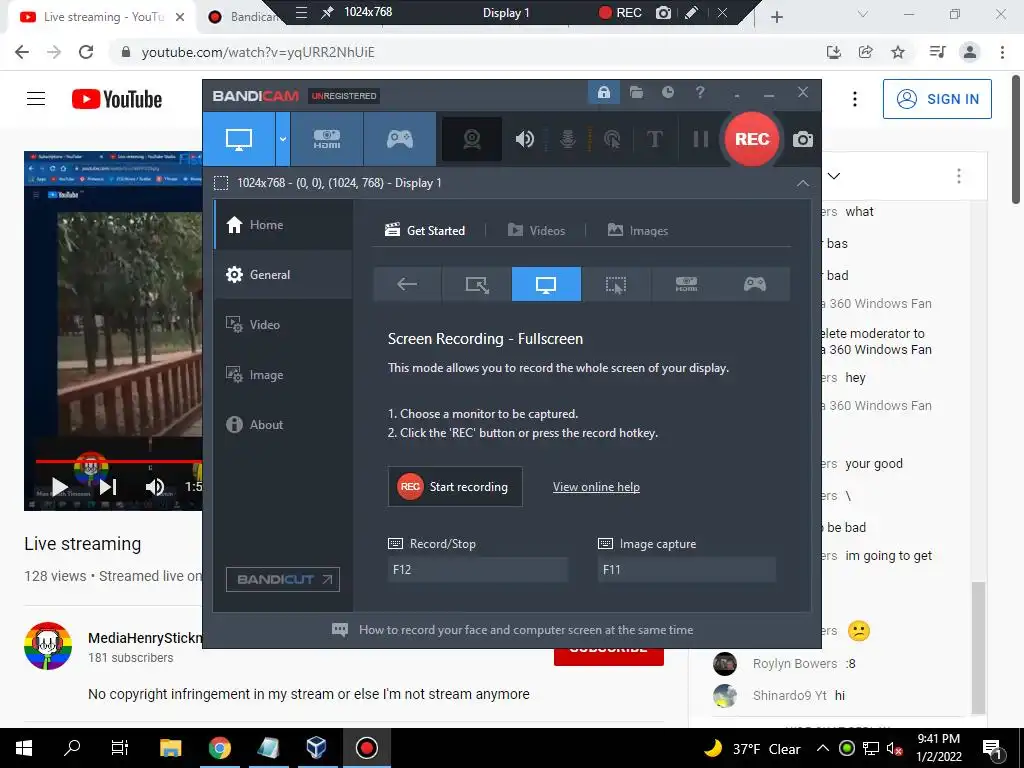1024x768 pixels.
Task: Open the Image settings sidebar item
Action: point(283,375)
